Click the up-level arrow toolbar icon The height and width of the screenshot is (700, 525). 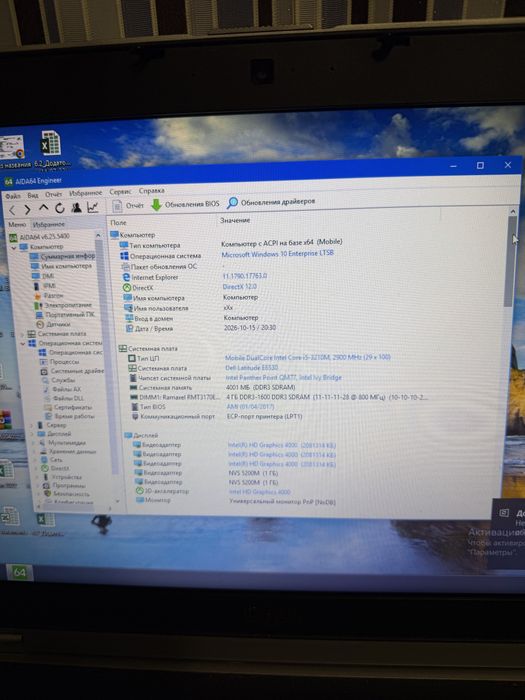pos(43,208)
